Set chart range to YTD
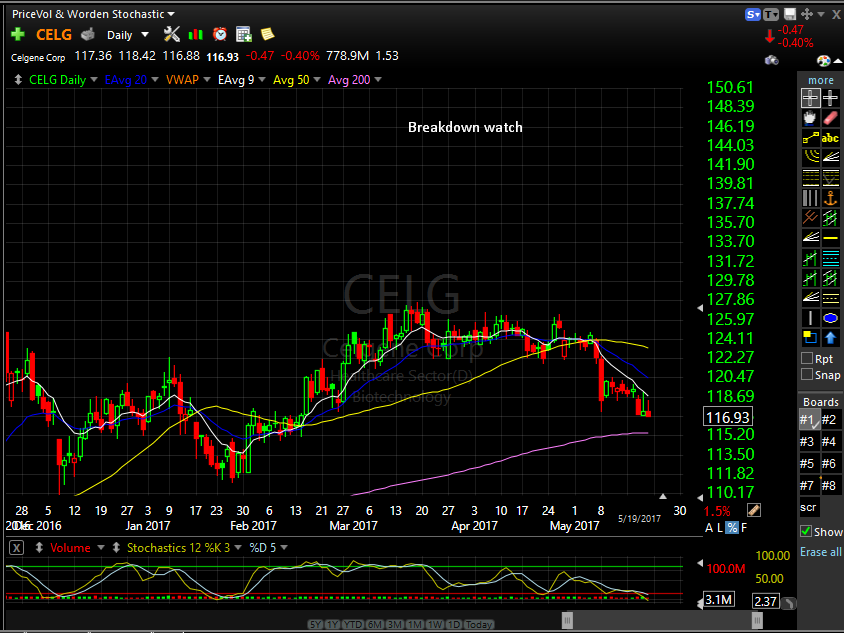 (353, 624)
